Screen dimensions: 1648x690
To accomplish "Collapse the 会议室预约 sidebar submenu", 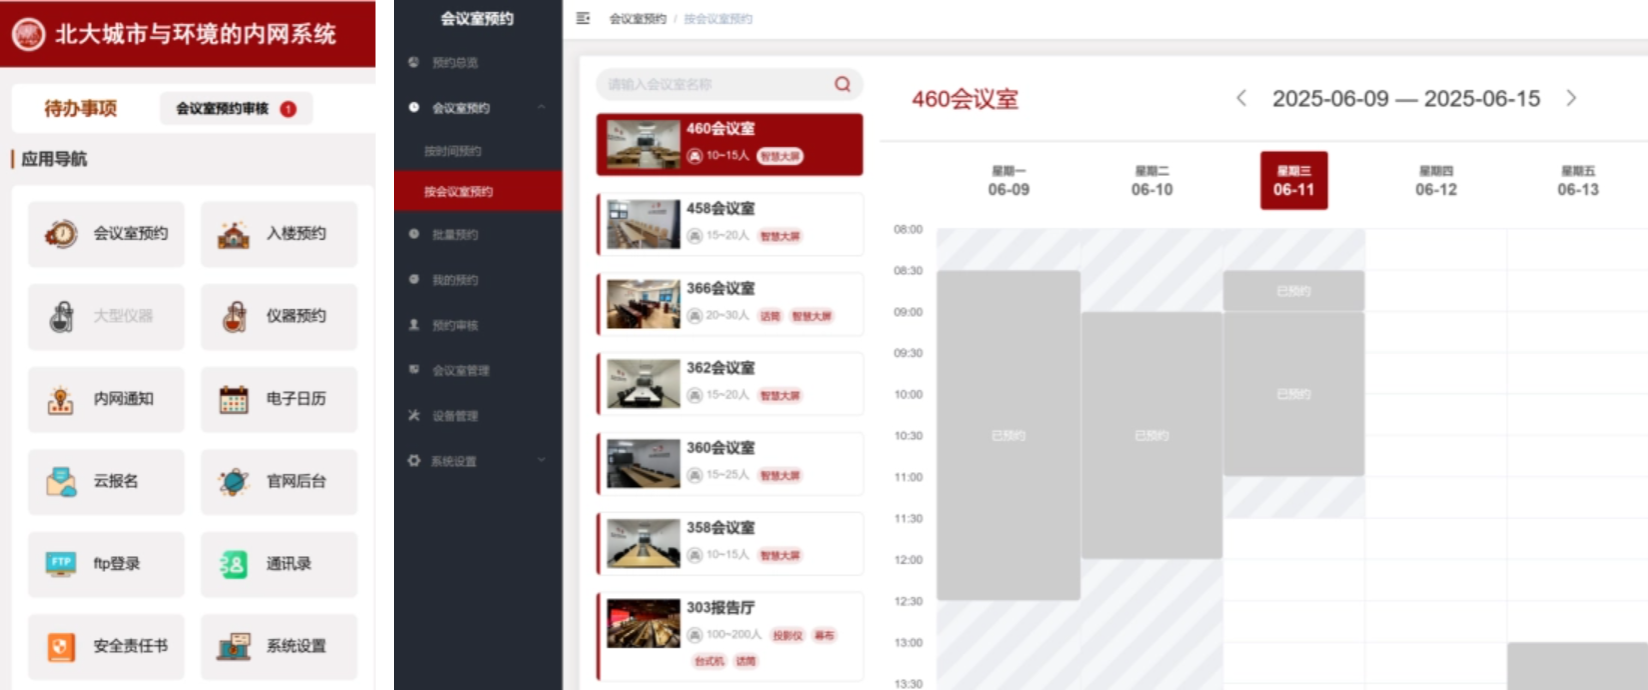I will point(541,107).
